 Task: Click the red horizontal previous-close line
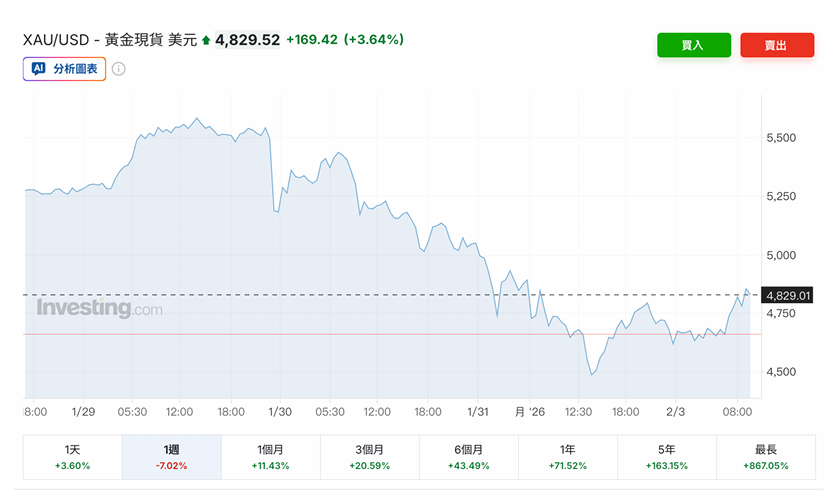(300, 334)
